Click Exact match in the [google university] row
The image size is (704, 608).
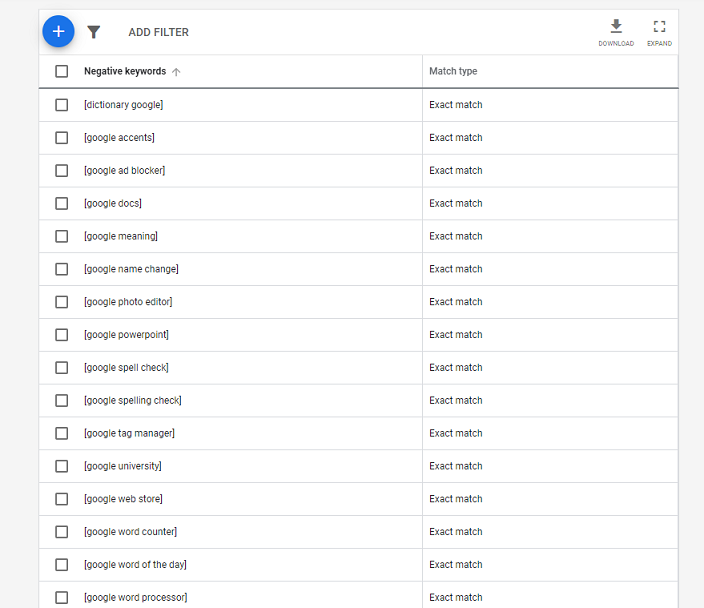456,466
